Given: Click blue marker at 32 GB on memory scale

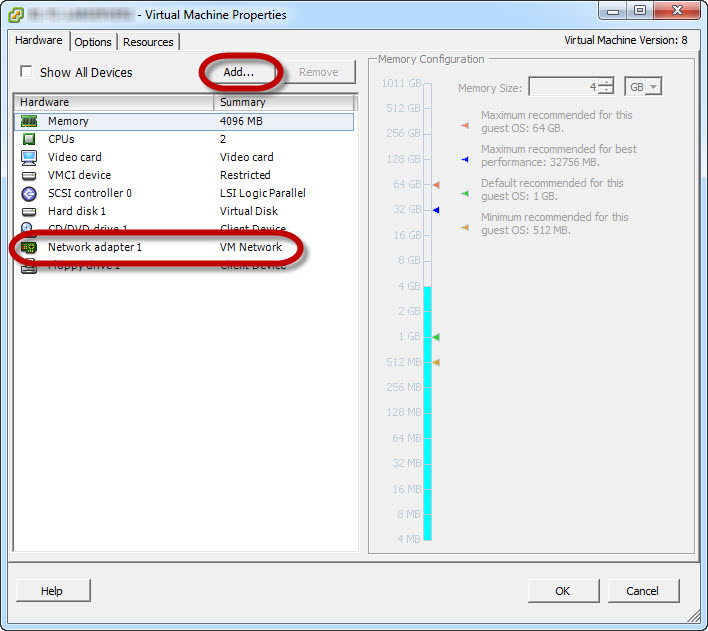Looking at the screenshot, I should click(x=436, y=210).
